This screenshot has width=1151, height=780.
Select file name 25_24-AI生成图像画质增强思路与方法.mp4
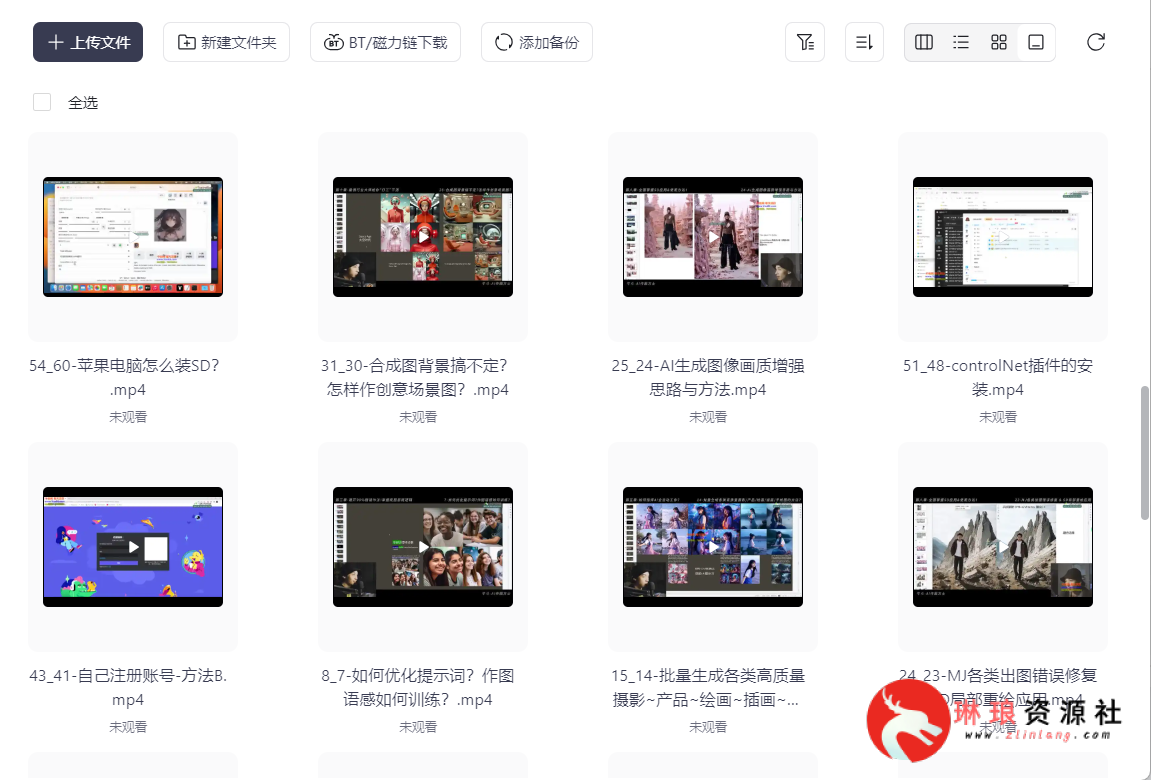(708, 377)
